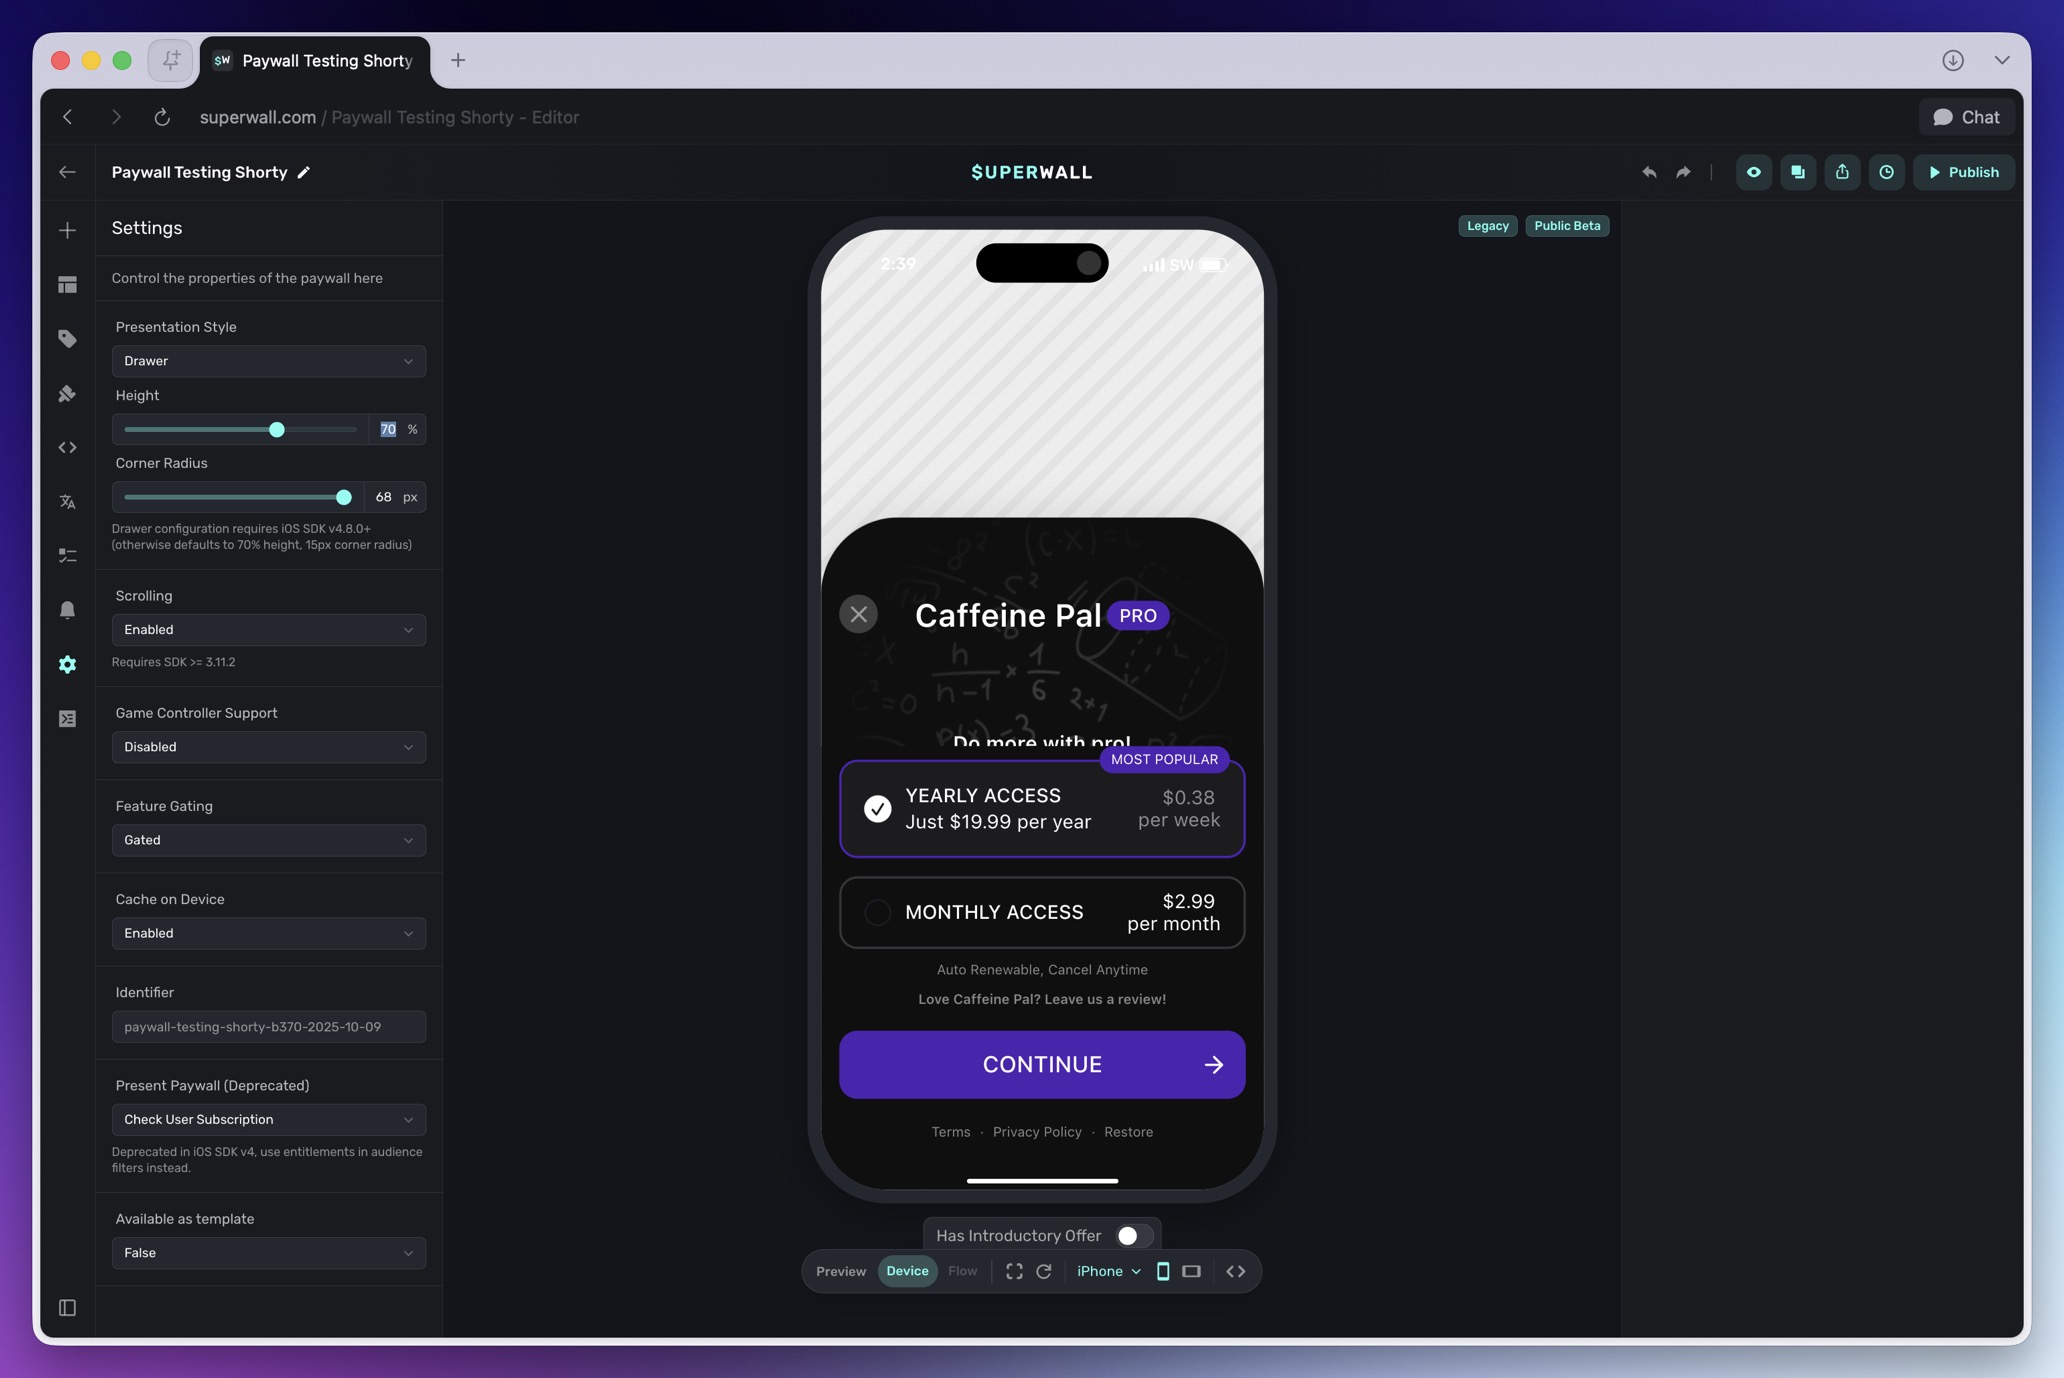Screen dimensions: 2064x1378
Task: Click the redo arrow in top toolbar
Action: (x=1684, y=172)
